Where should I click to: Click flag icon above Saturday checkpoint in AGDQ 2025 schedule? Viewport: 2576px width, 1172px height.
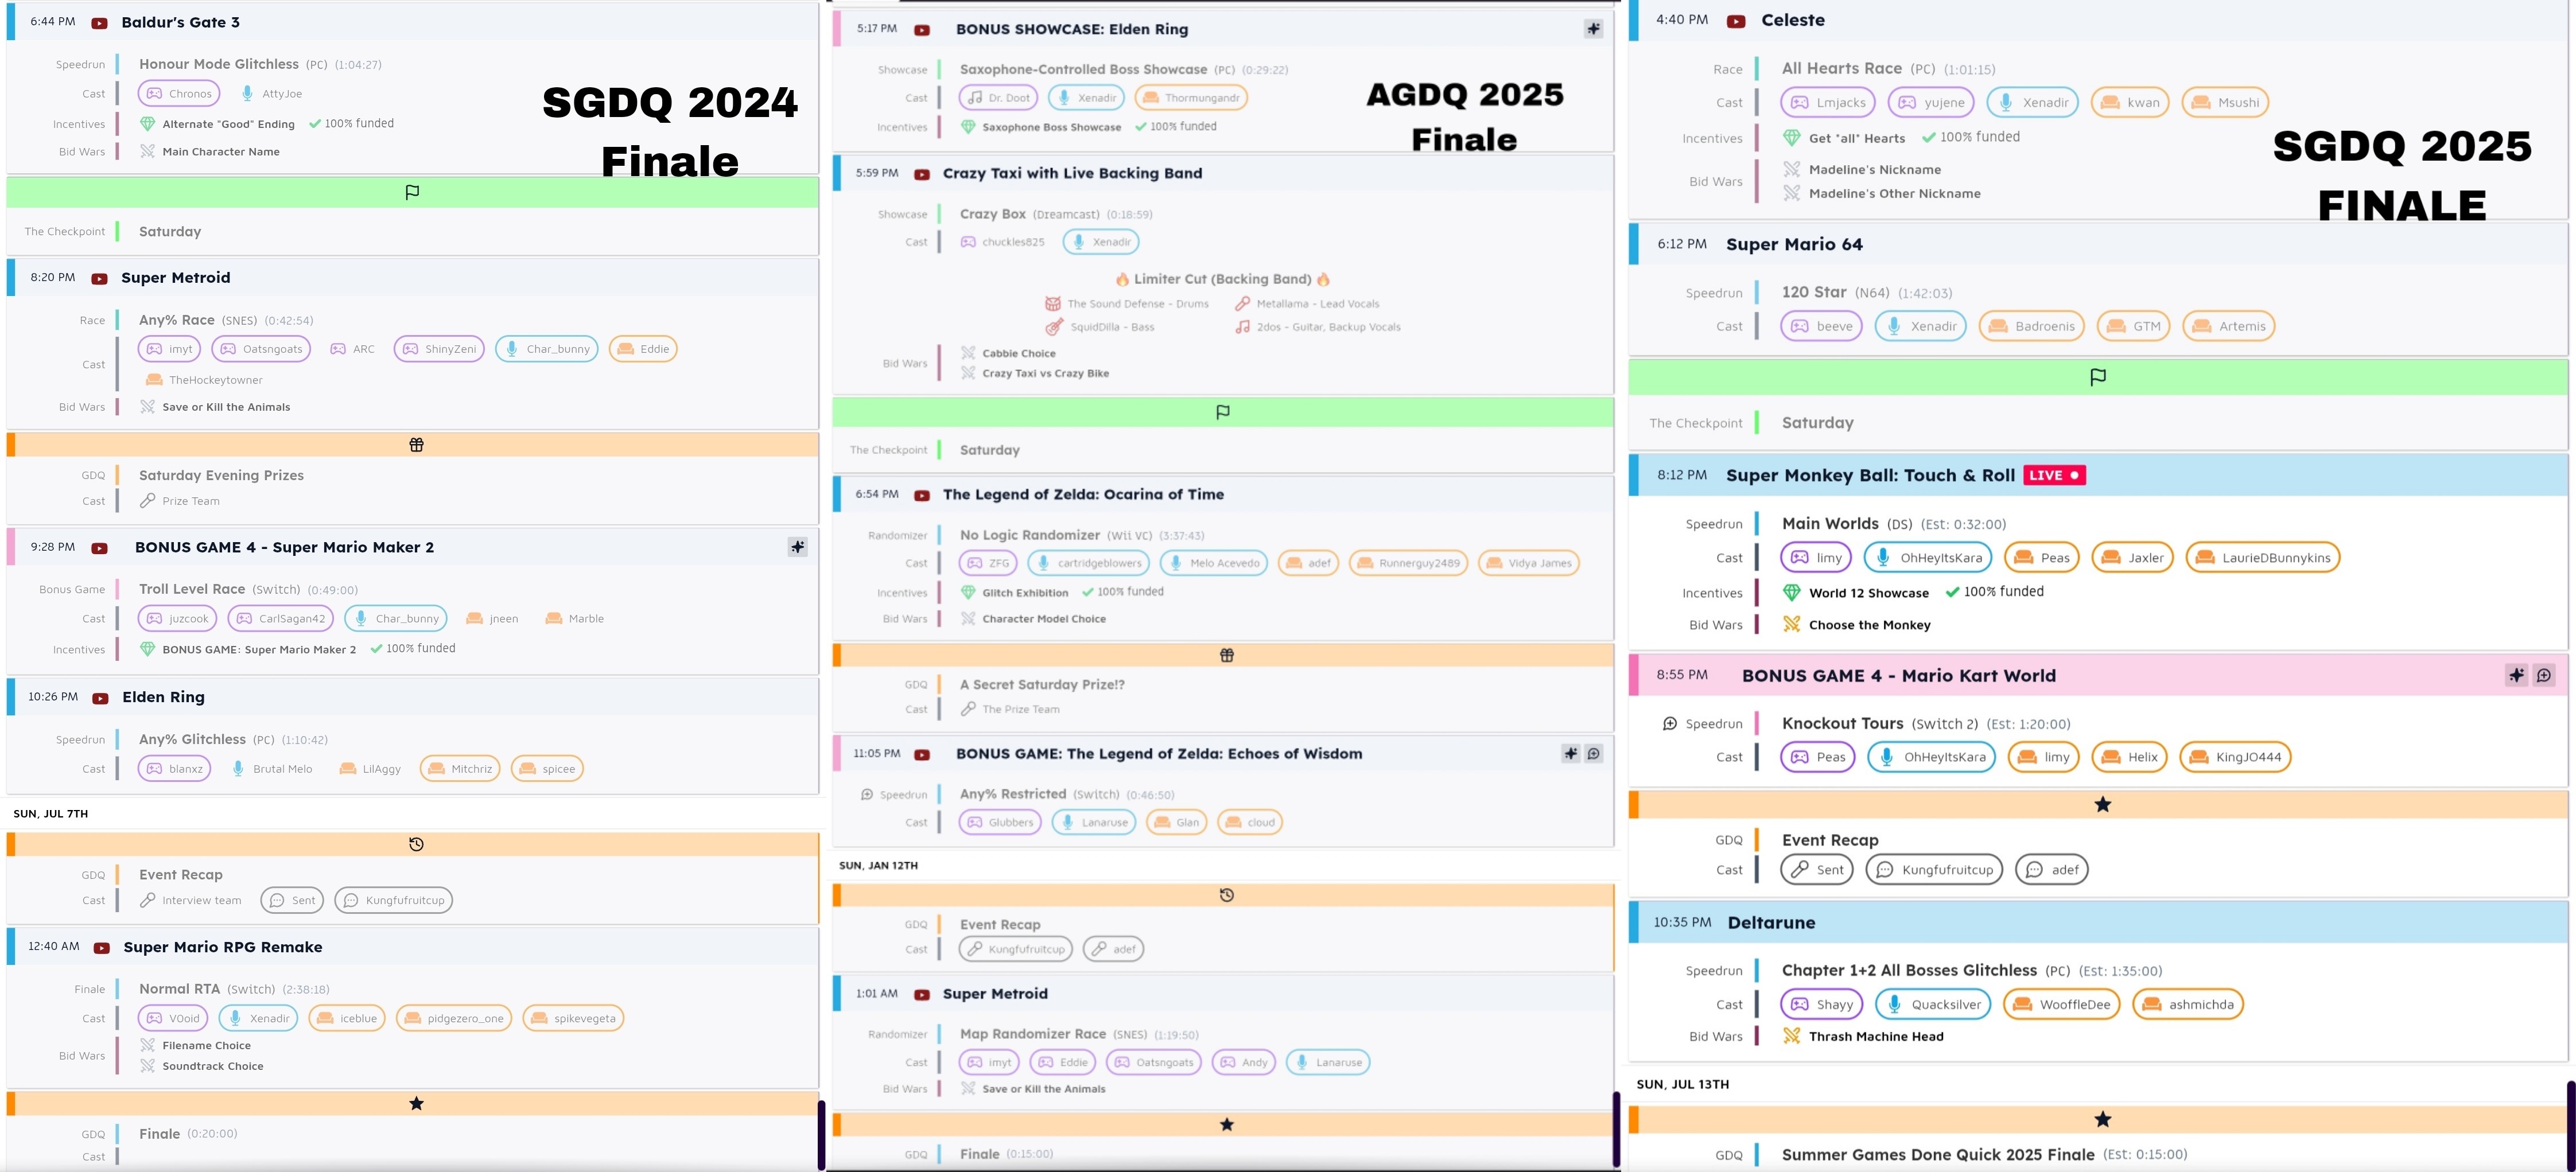point(1223,412)
